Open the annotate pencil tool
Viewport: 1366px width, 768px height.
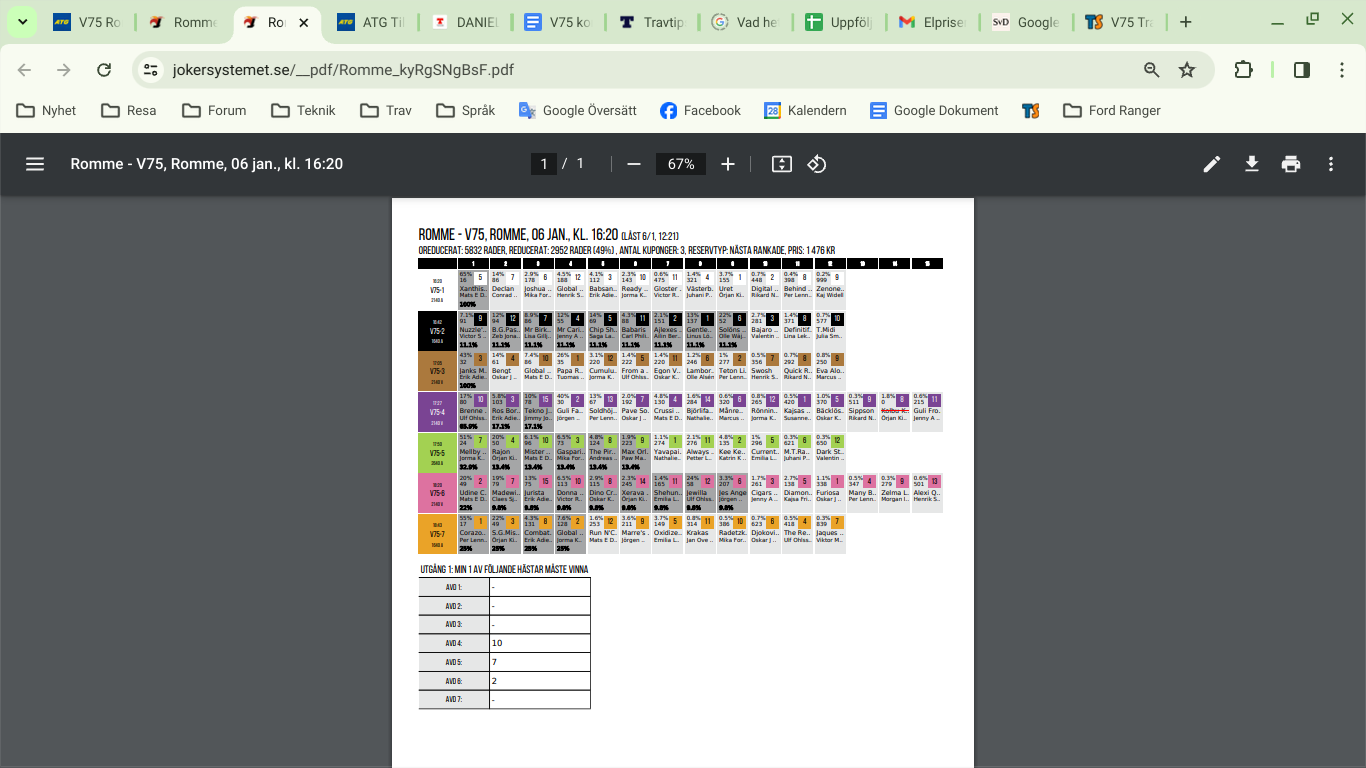tap(1212, 164)
